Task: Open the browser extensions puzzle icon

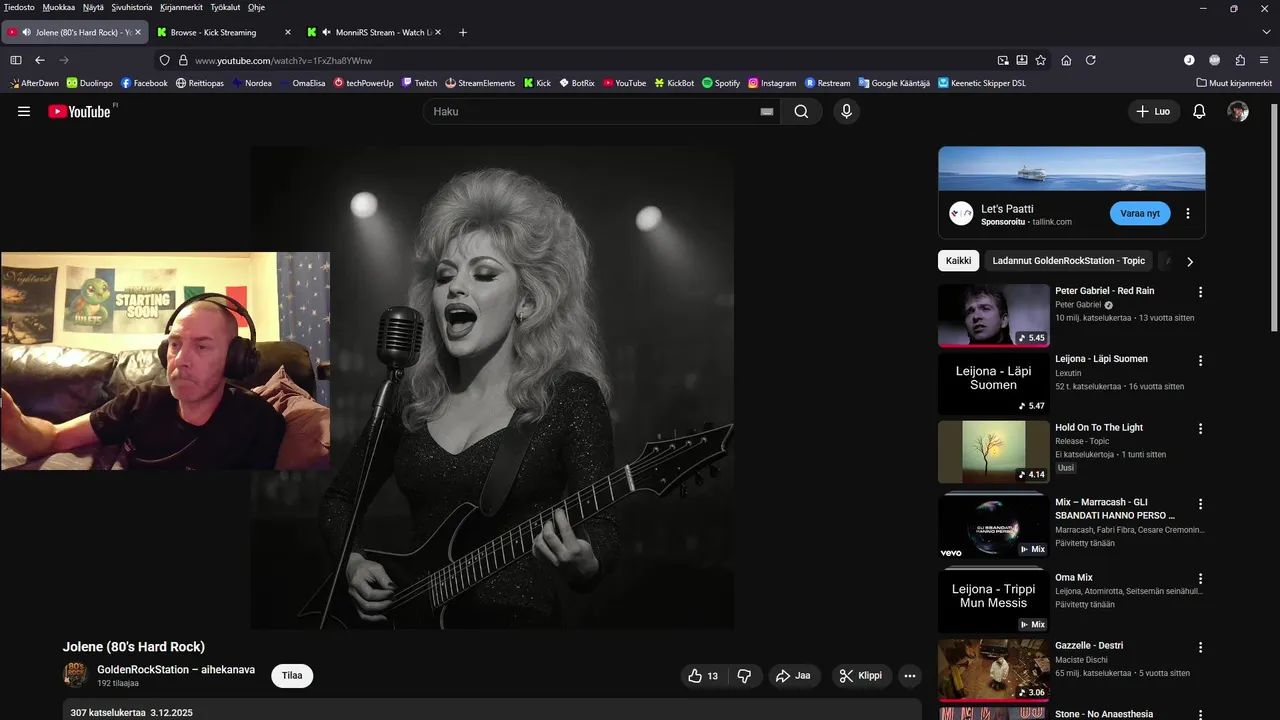Action: [x=1240, y=60]
